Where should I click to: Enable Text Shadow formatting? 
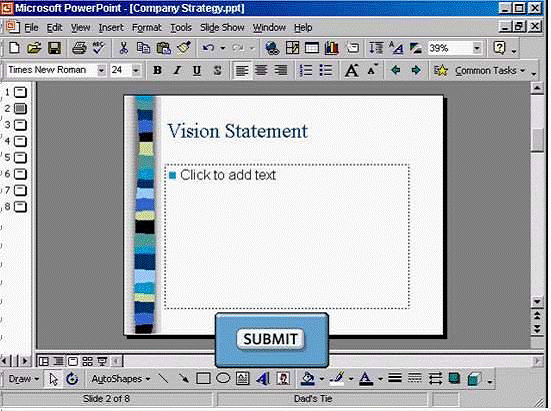click(x=218, y=70)
